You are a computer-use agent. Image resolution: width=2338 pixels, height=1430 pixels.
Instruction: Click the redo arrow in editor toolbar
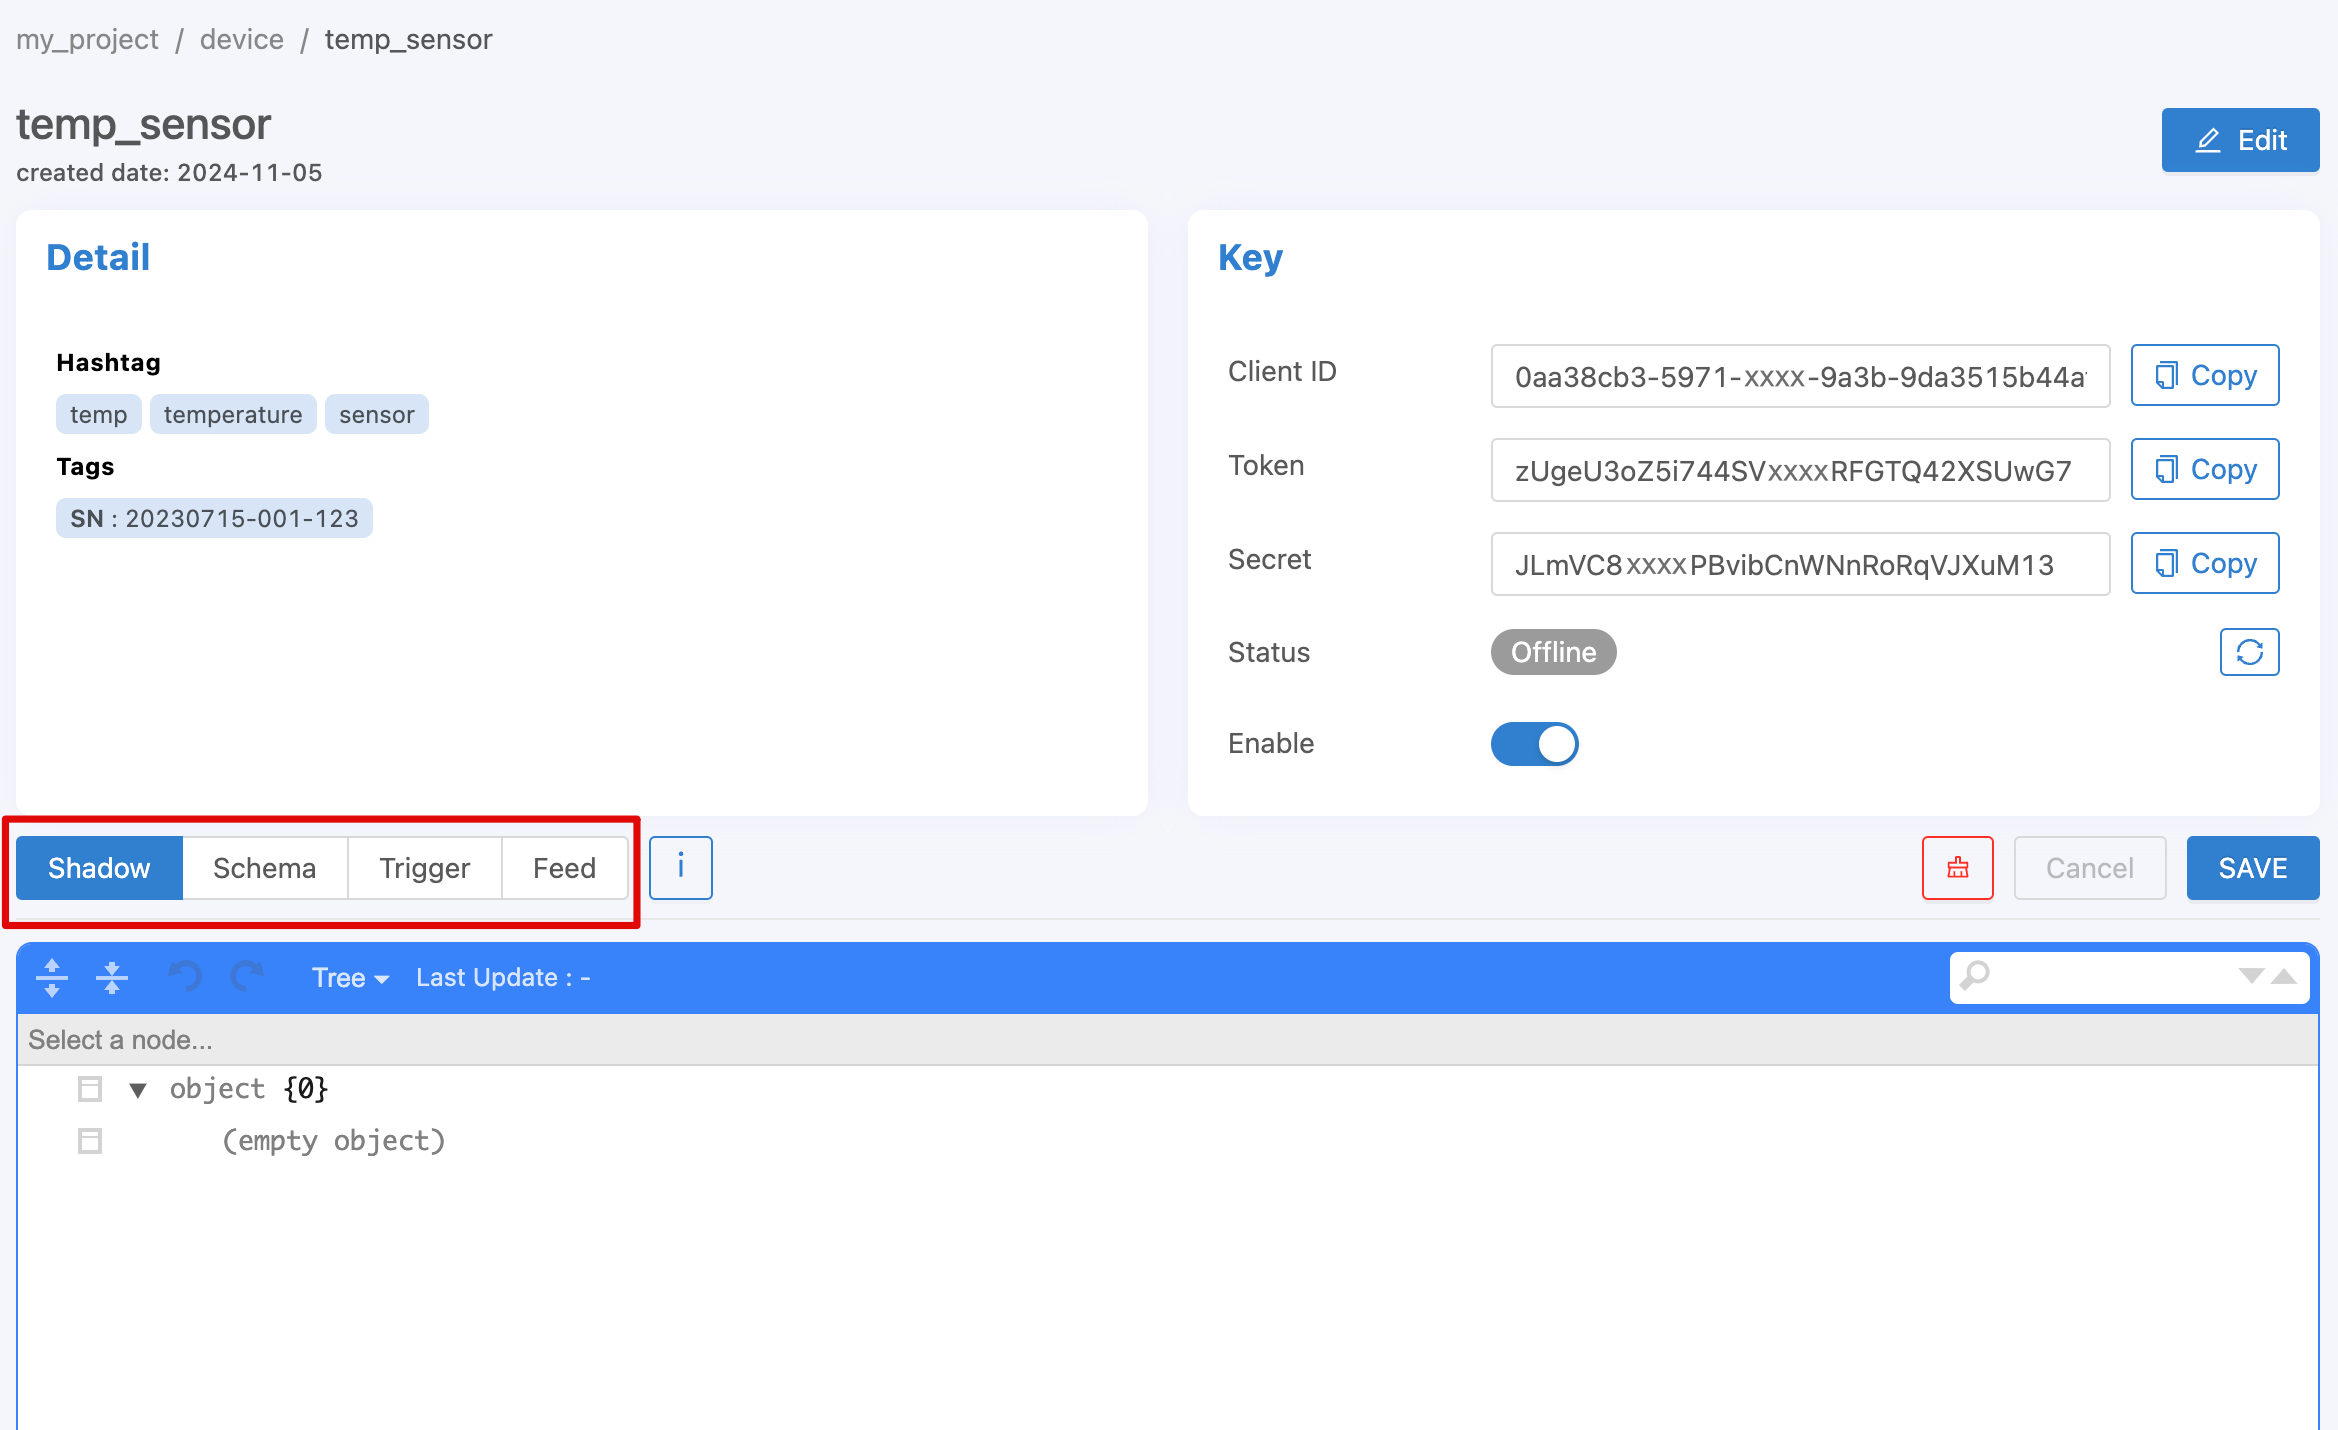coord(246,975)
